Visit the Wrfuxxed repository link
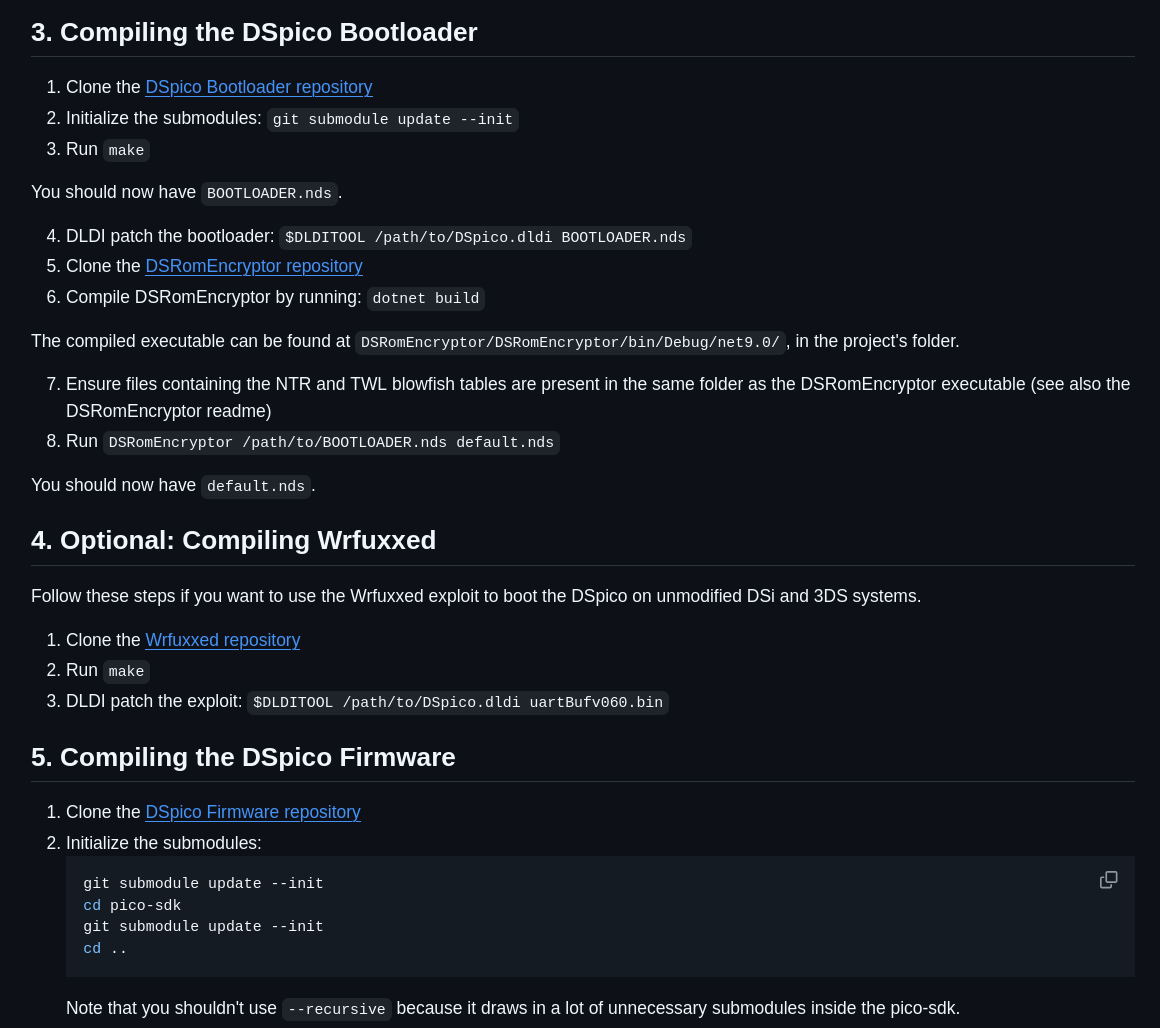 [x=223, y=640]
